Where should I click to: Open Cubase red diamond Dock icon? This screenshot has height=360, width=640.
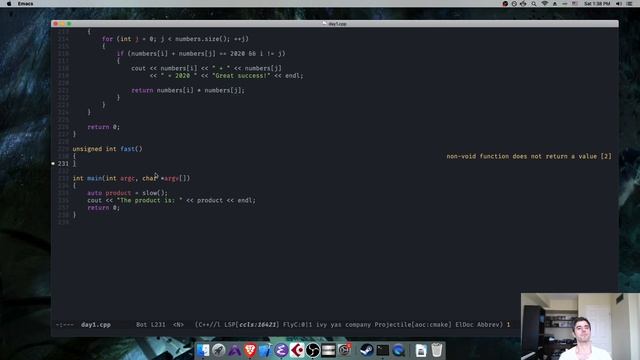(x=297, y=350)
